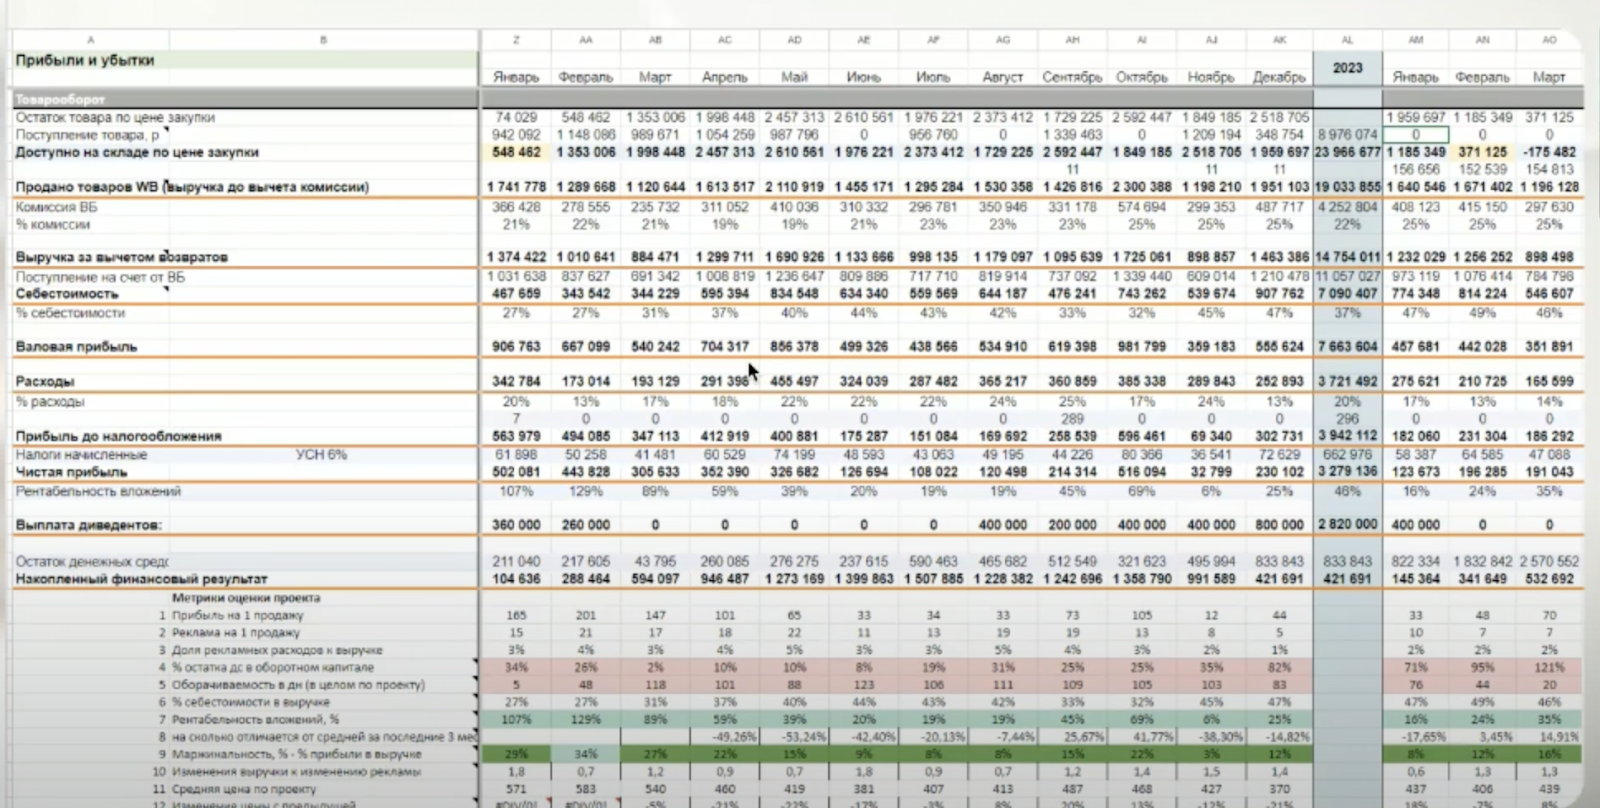Screen dimensions: 1600x808
Task: Select column header AD
Action: click(794, 40)
